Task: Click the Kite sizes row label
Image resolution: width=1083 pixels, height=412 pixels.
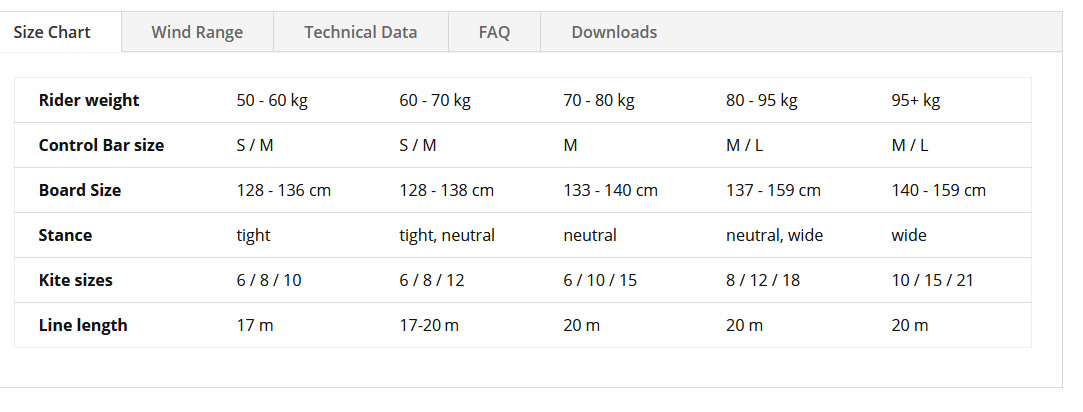Action: click(x=76, y=280)
